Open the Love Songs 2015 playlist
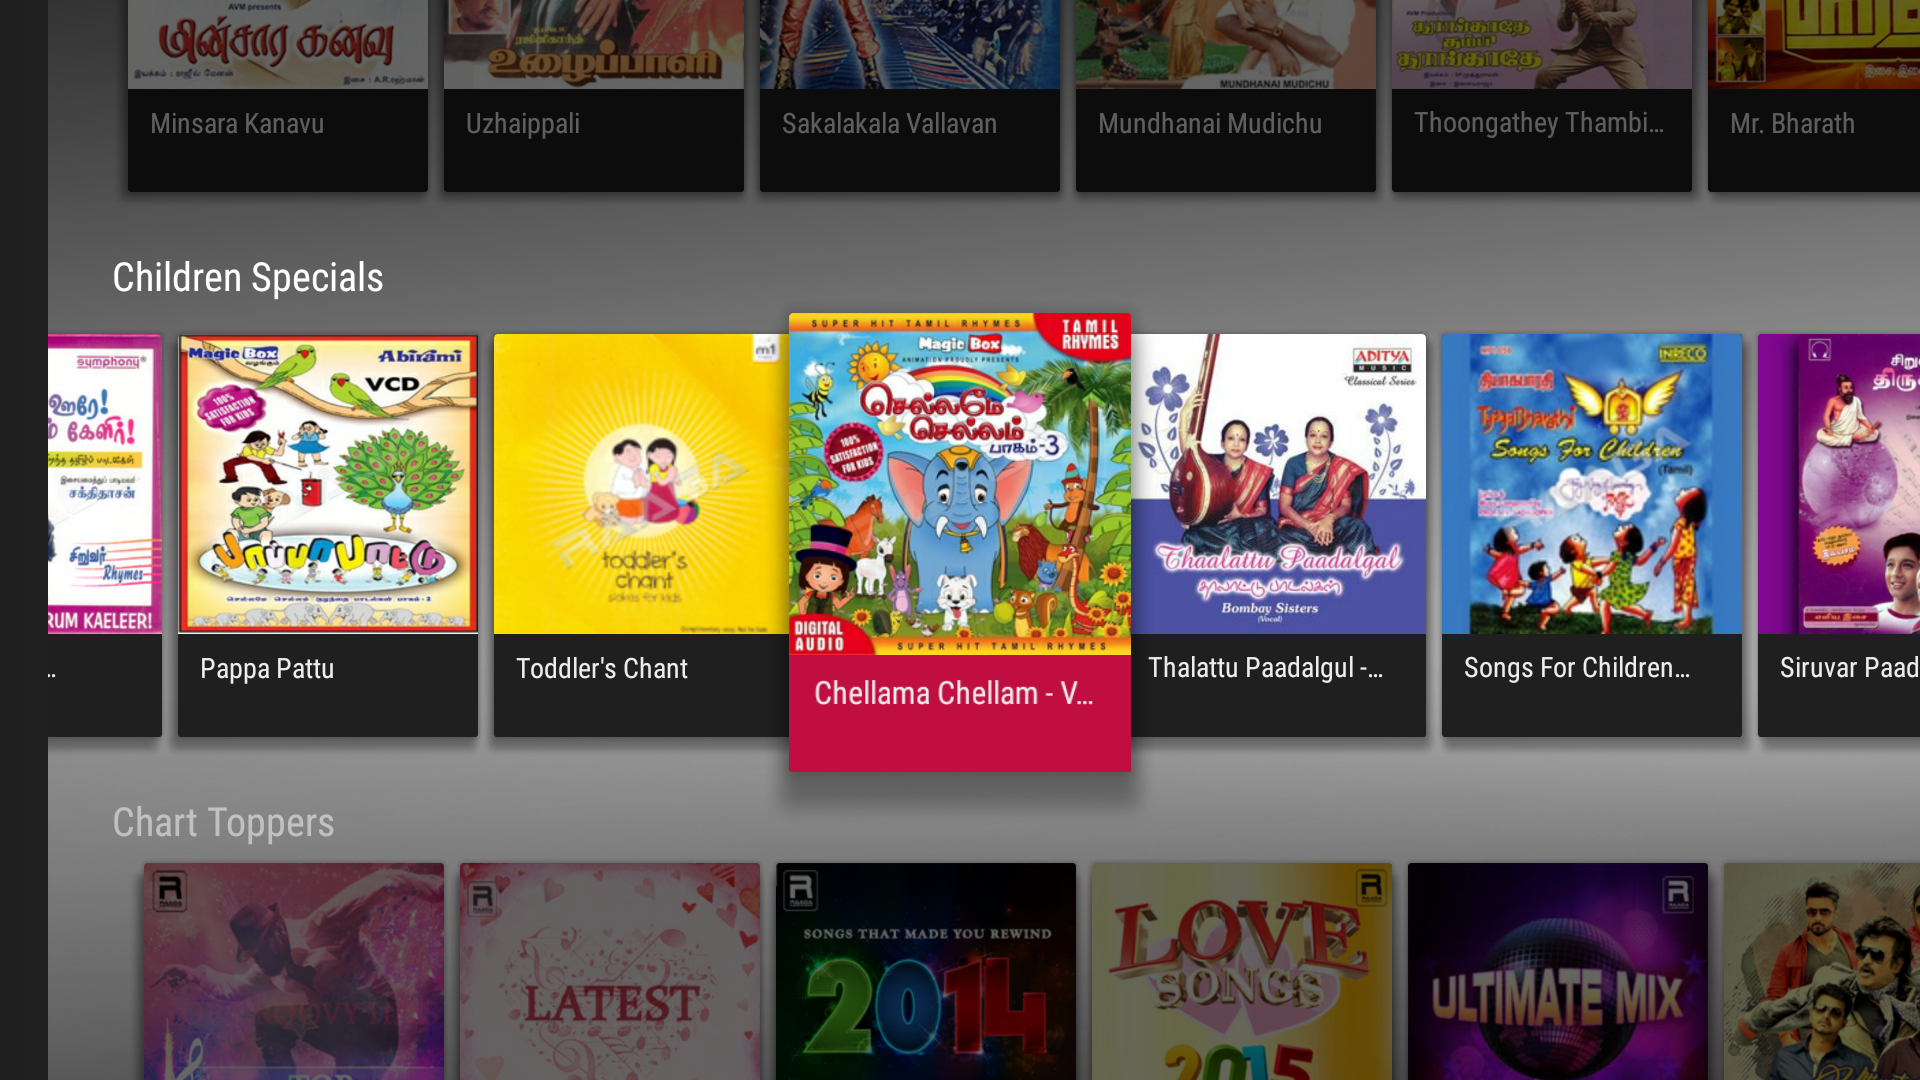Image resolution: width=1920 pixels, height=1080 pixels. click(x=1242, y=972)
